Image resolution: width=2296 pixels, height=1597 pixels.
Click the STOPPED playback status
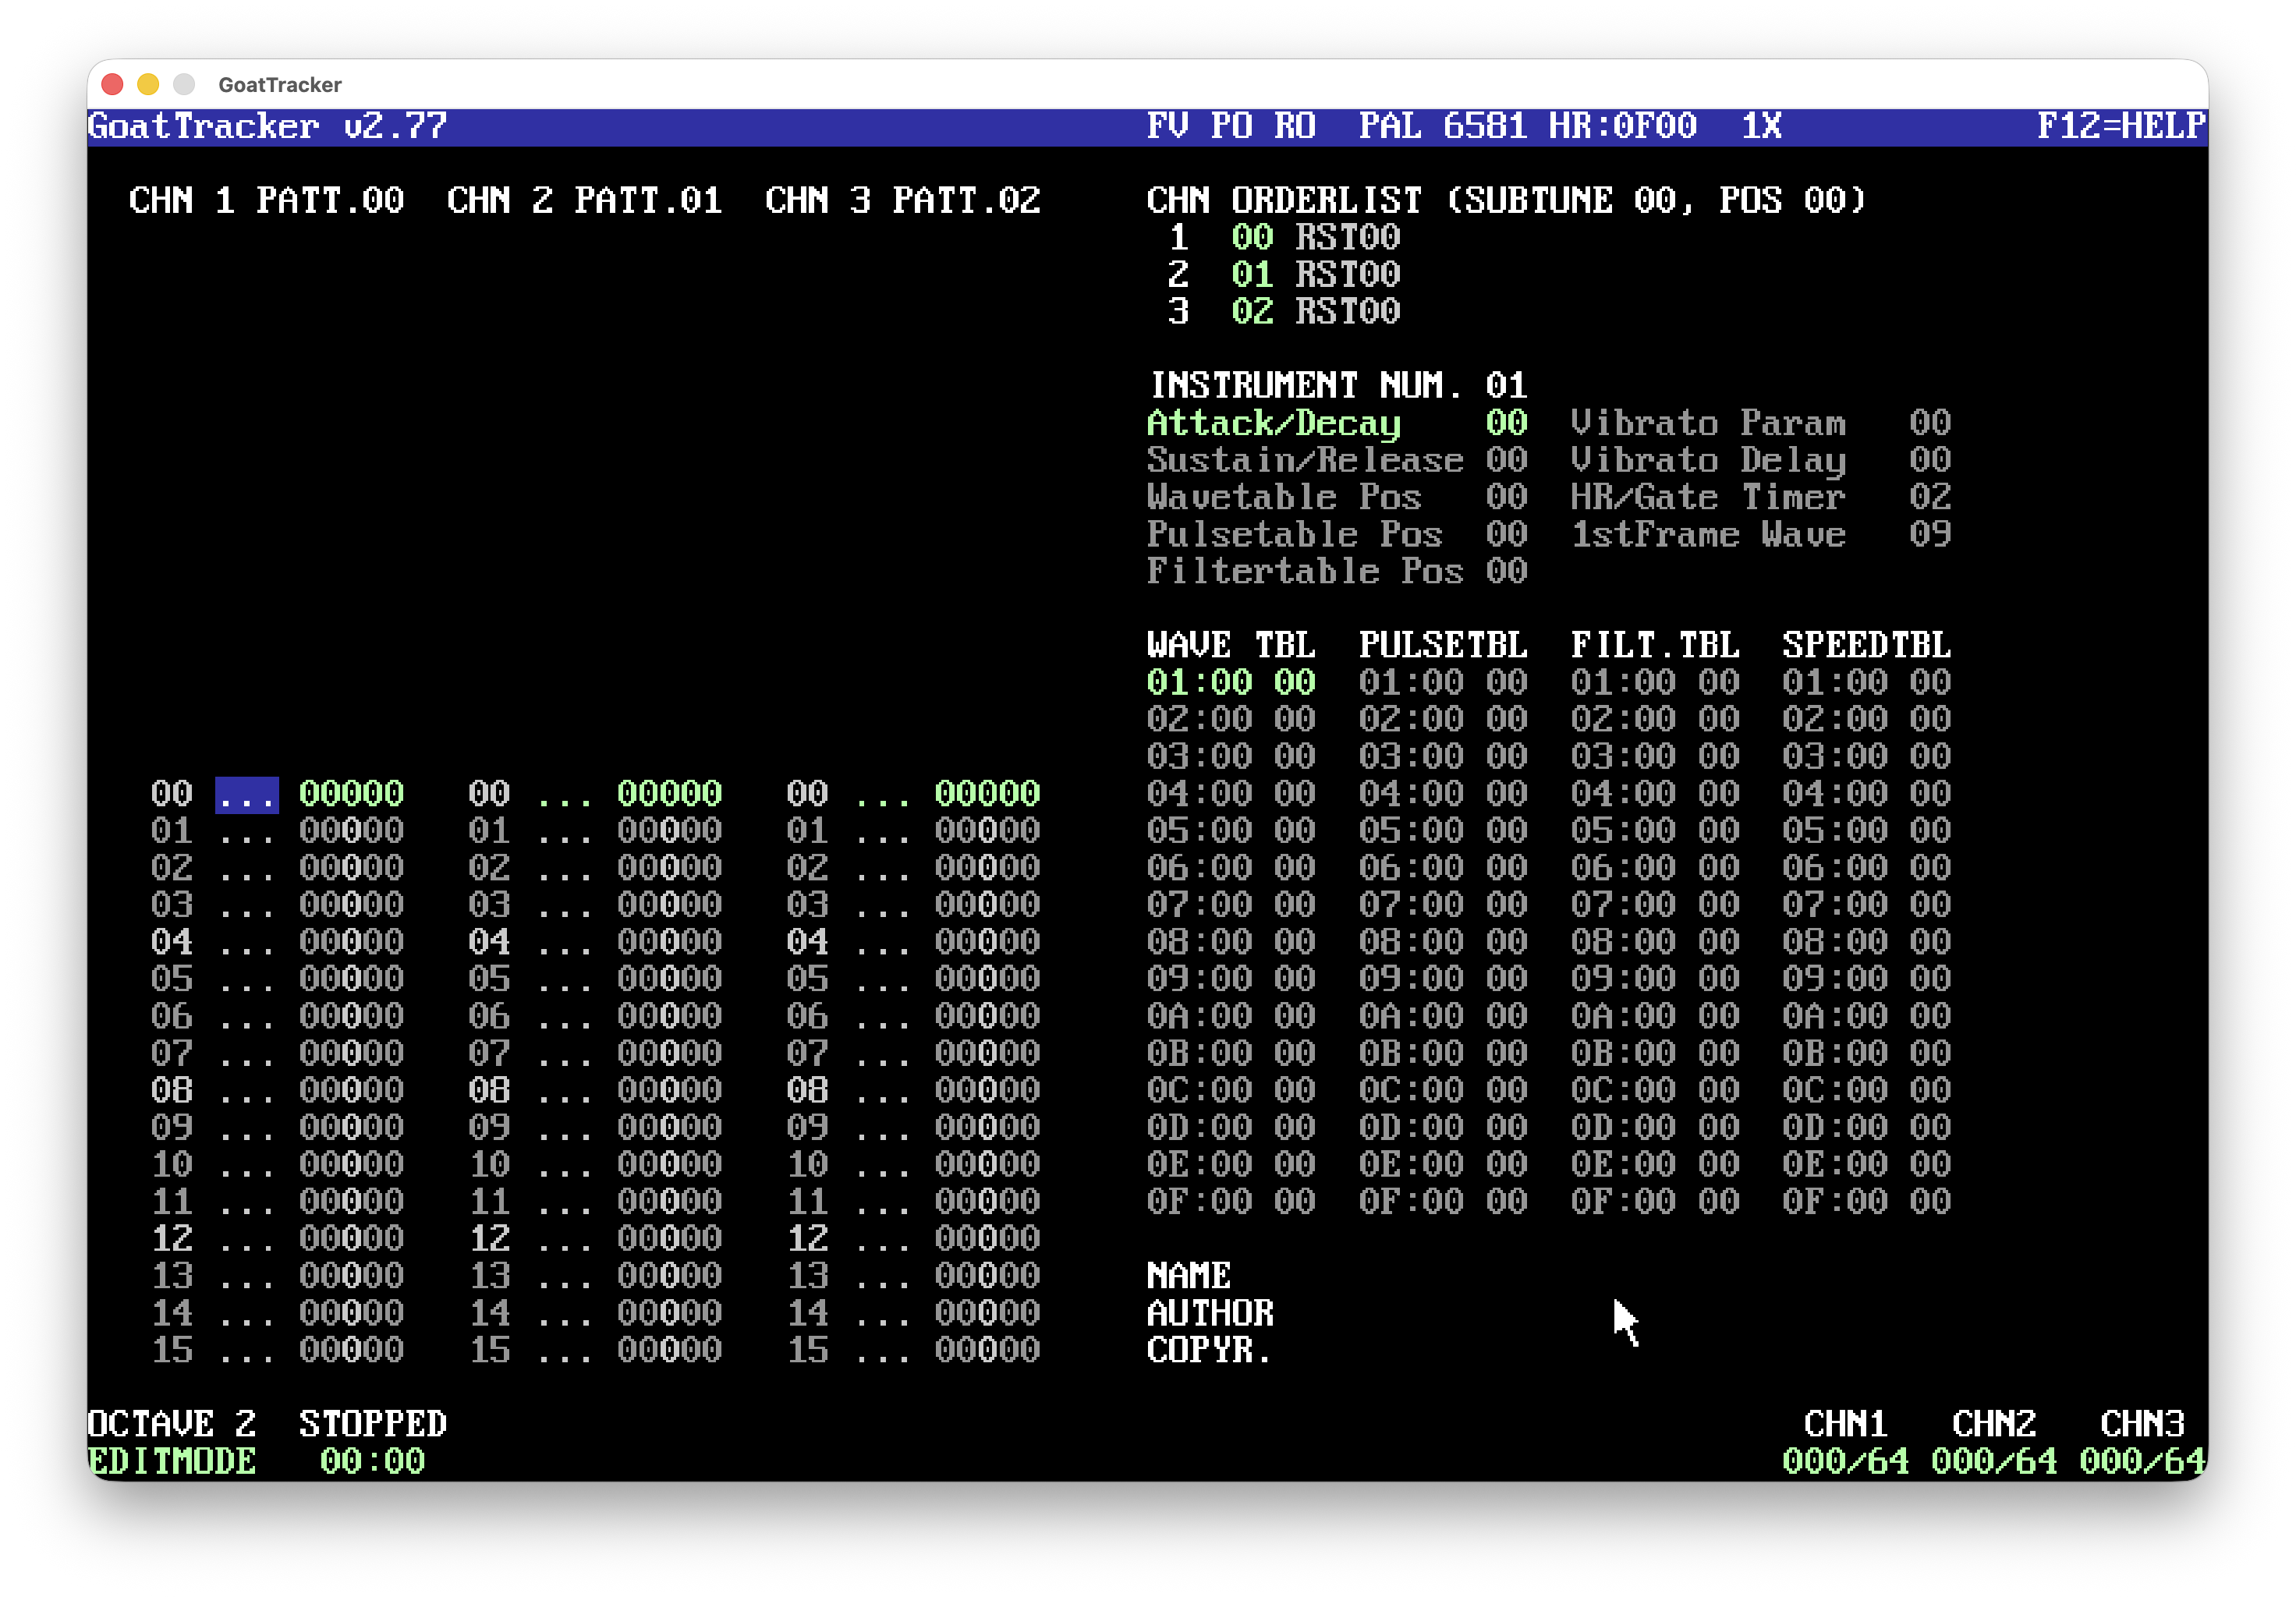(x=373, y=1424)
